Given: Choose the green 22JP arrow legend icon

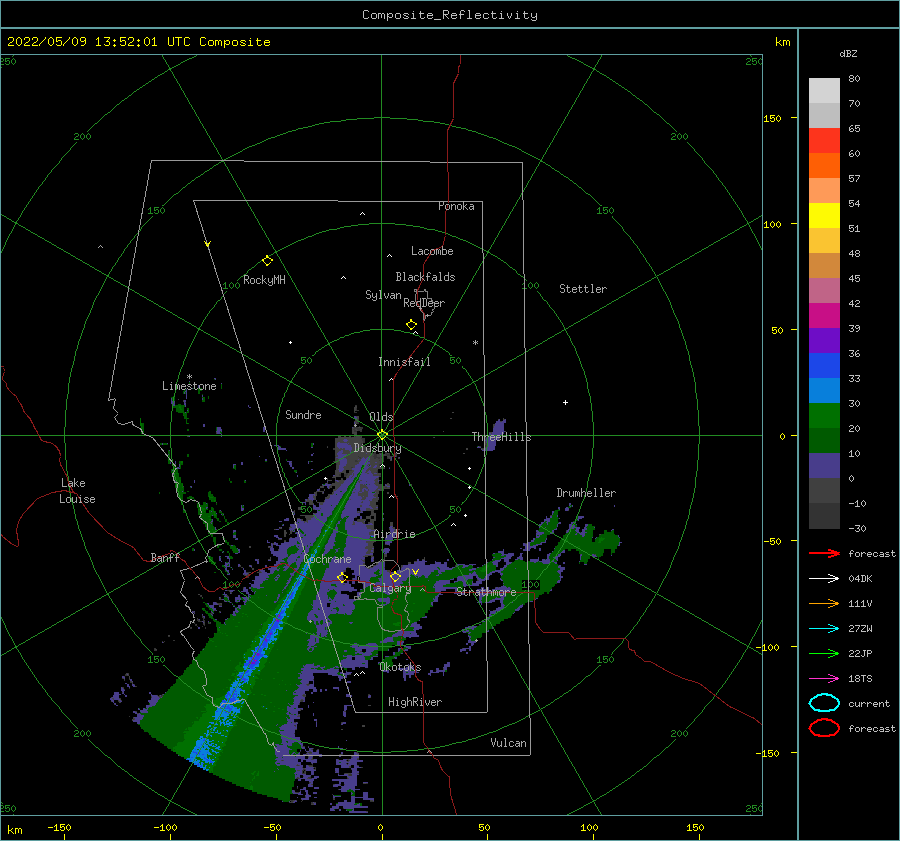Looking at the screenshot, I should click(x=824, y=653).
